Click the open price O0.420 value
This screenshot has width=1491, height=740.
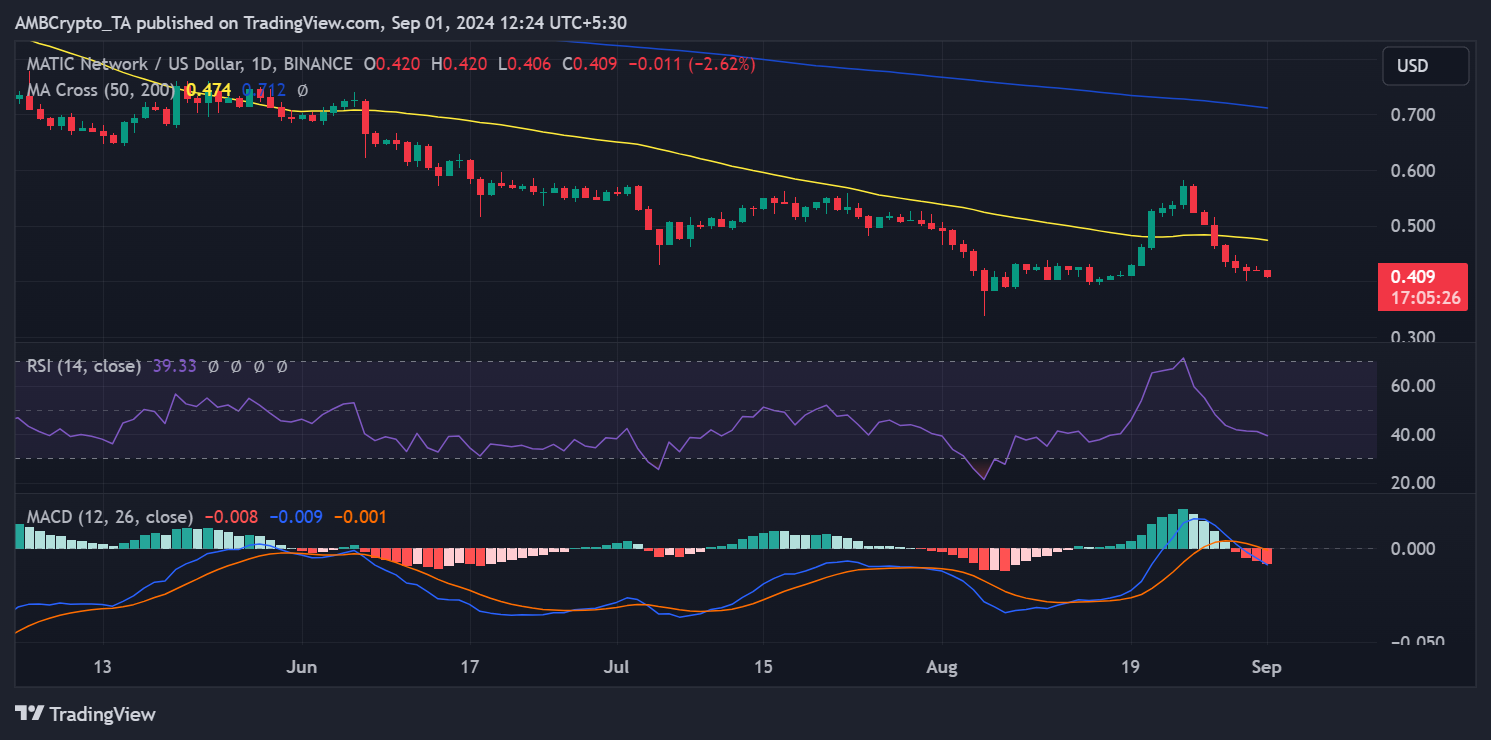coord(394,63)
